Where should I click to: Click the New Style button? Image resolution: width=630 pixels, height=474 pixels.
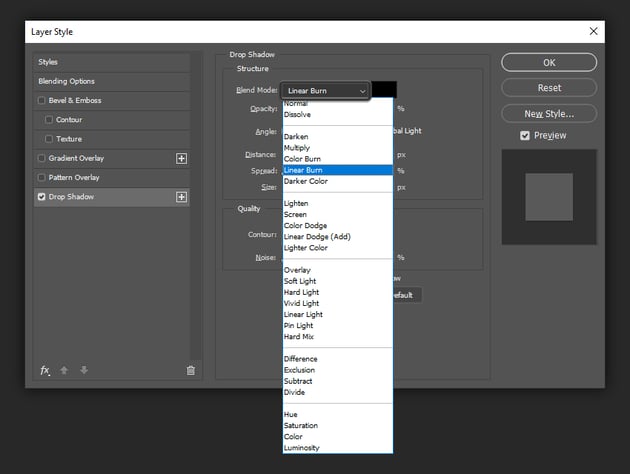coord(549,113)
